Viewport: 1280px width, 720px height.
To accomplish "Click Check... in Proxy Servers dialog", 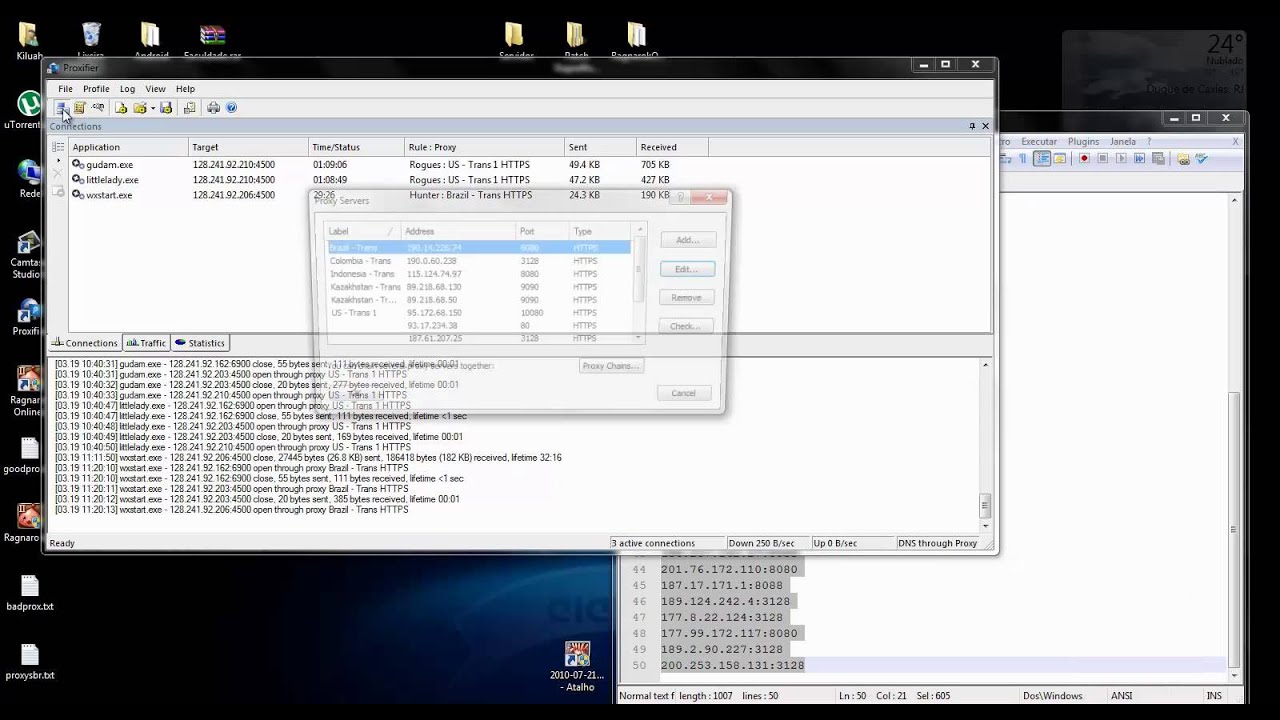I will (x=687, y=326).
